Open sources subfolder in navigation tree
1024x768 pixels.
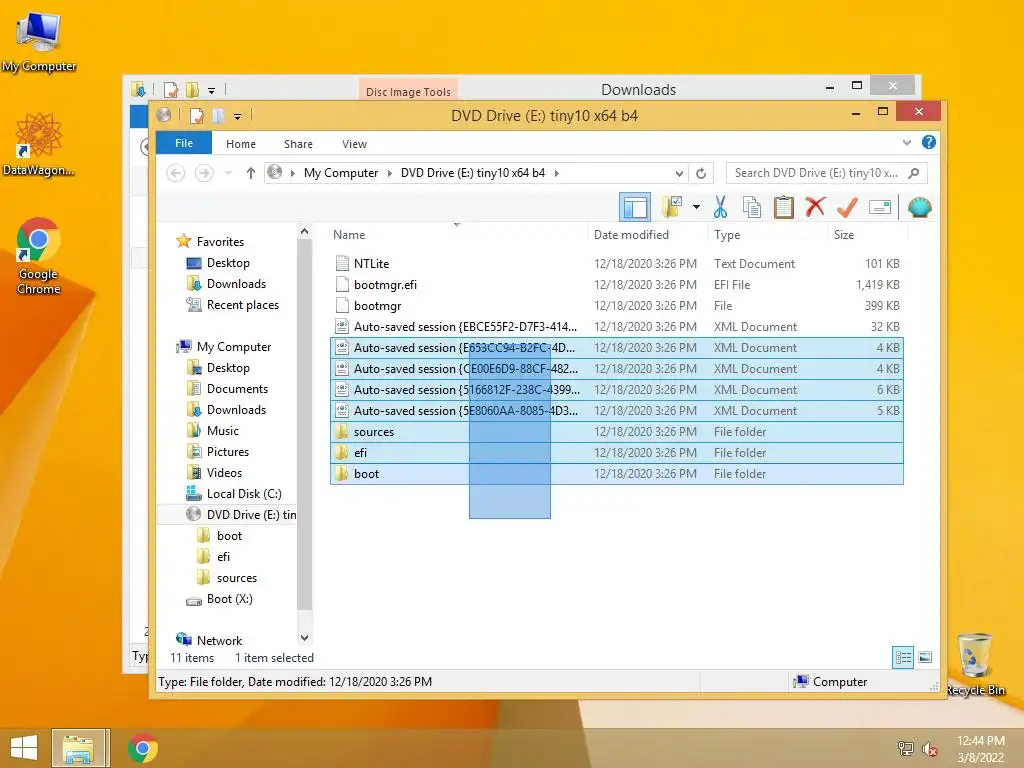[236, 578]
